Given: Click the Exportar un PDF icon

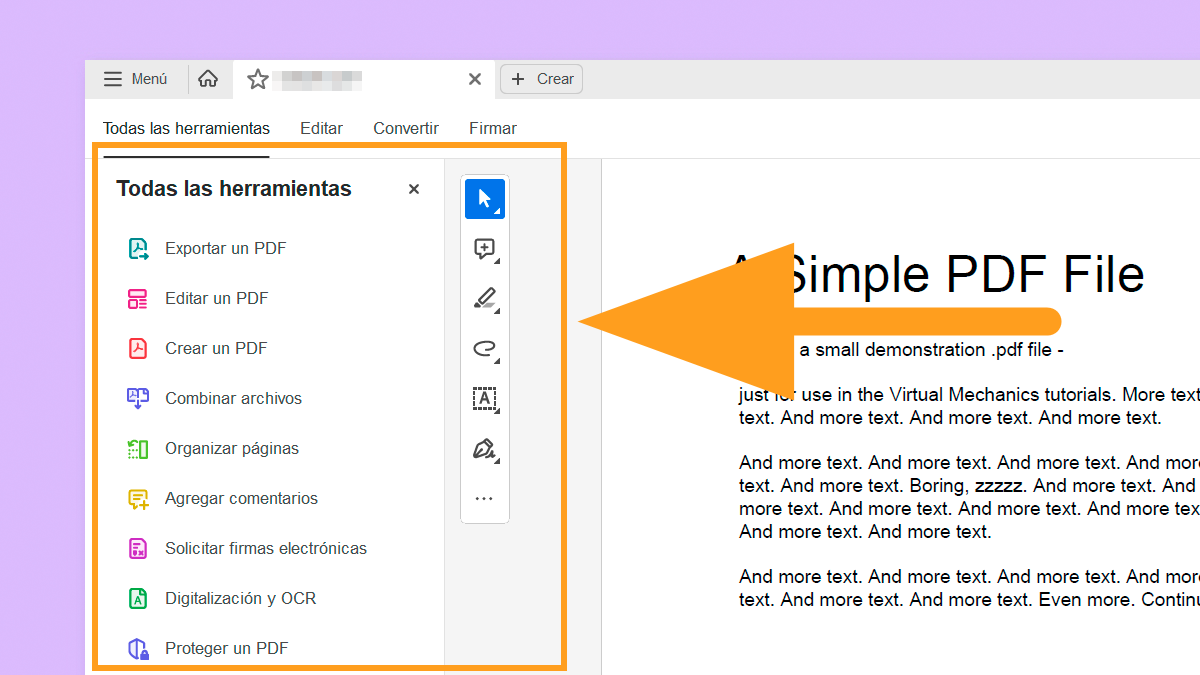Looking at the screenshot, I should [137, 248].
